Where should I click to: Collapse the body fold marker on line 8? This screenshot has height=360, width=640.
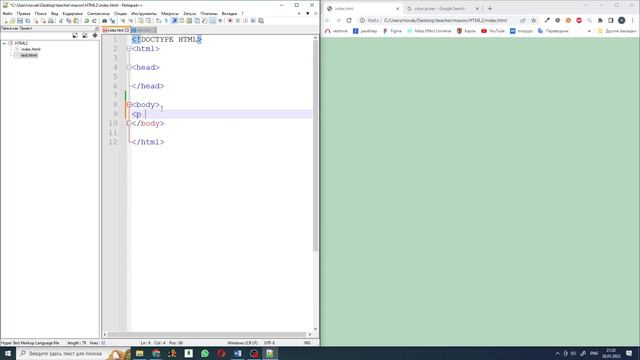pos(129,104)
